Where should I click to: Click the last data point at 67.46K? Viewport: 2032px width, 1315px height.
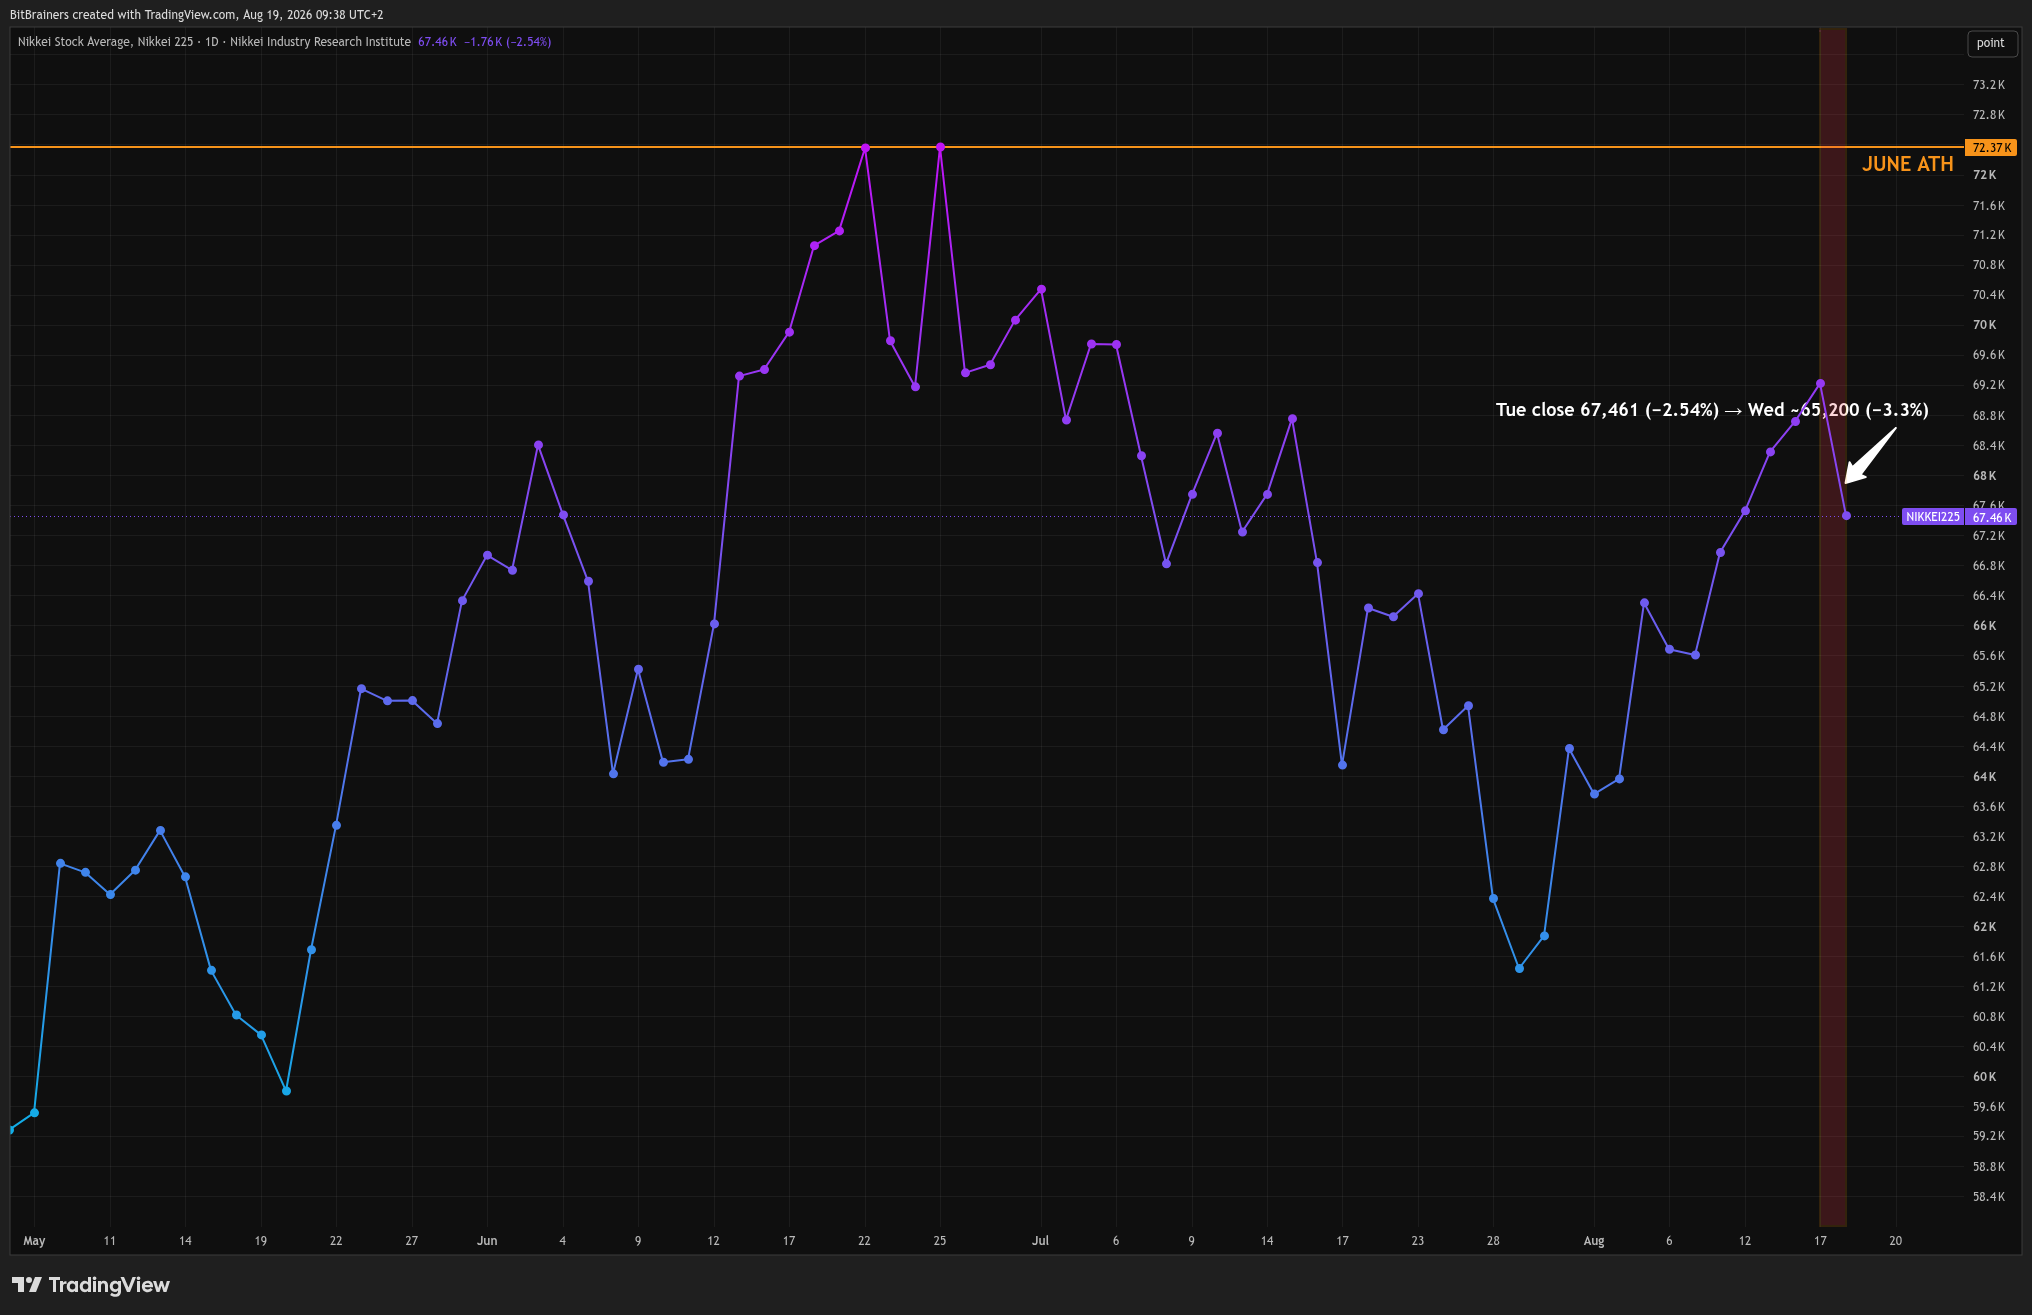[x=1846, y=516]
